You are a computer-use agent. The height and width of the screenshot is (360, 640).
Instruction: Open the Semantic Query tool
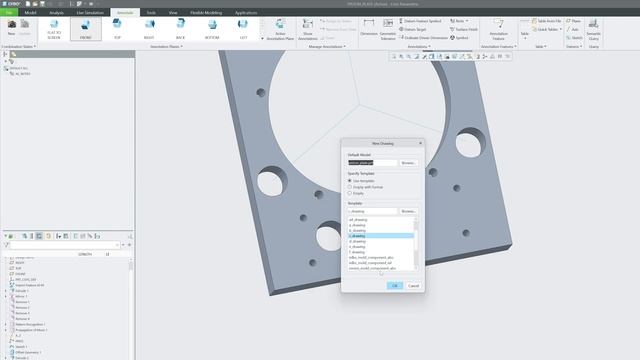pyautogui.click(x=593, y=29)
